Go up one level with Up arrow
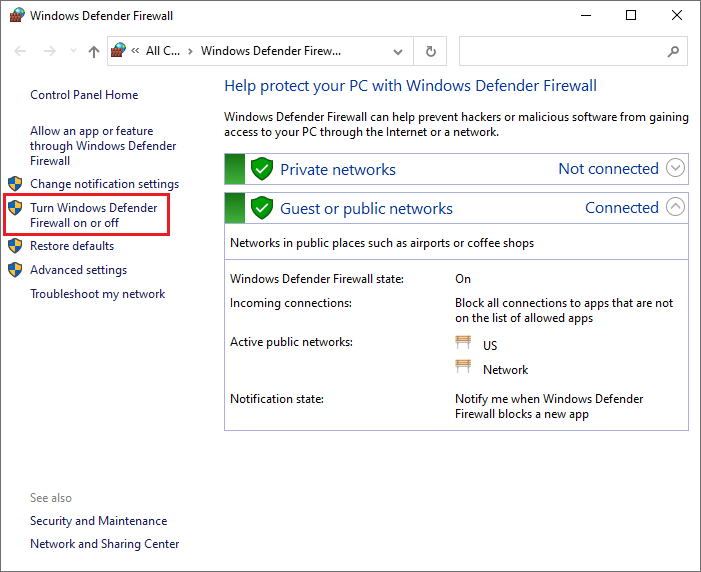The image size is (701, 572). (94, 51)
